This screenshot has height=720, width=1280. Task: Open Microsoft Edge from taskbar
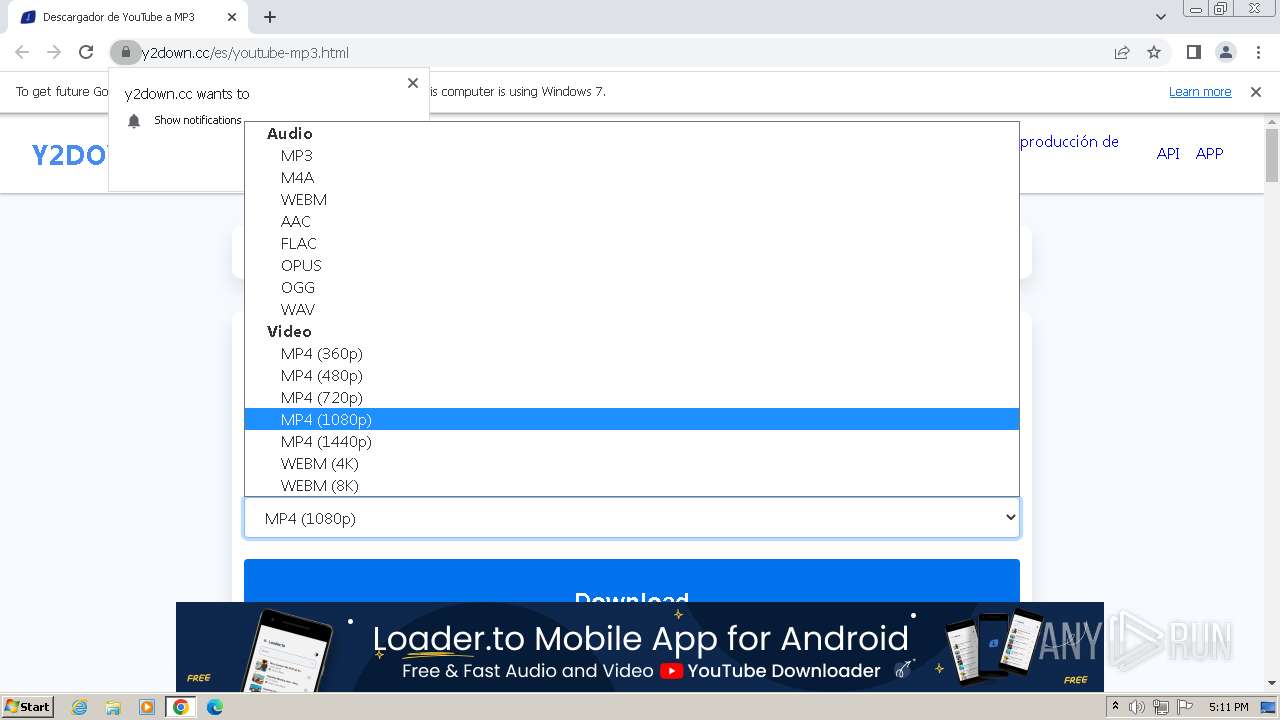tap(215, 707)
